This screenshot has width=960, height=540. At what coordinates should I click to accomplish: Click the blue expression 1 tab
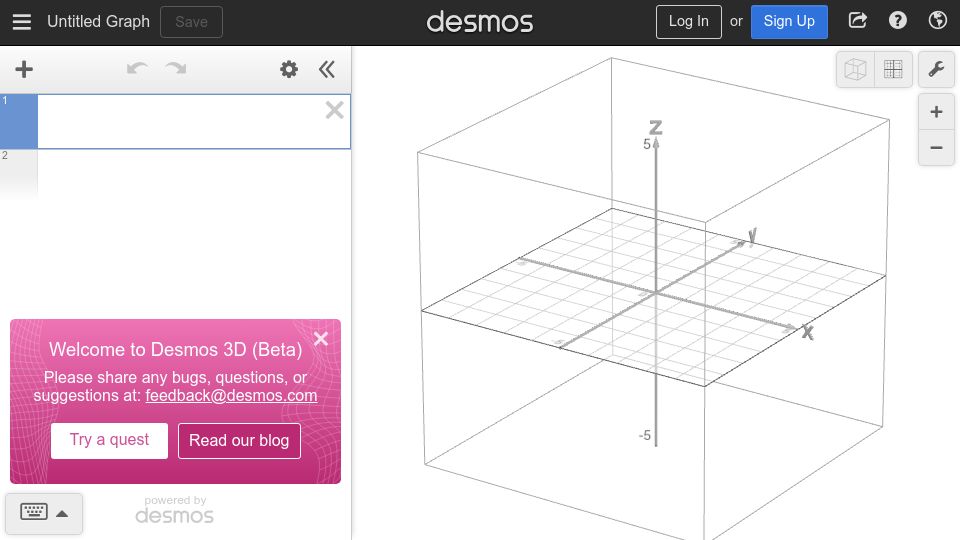coord(19,121)
